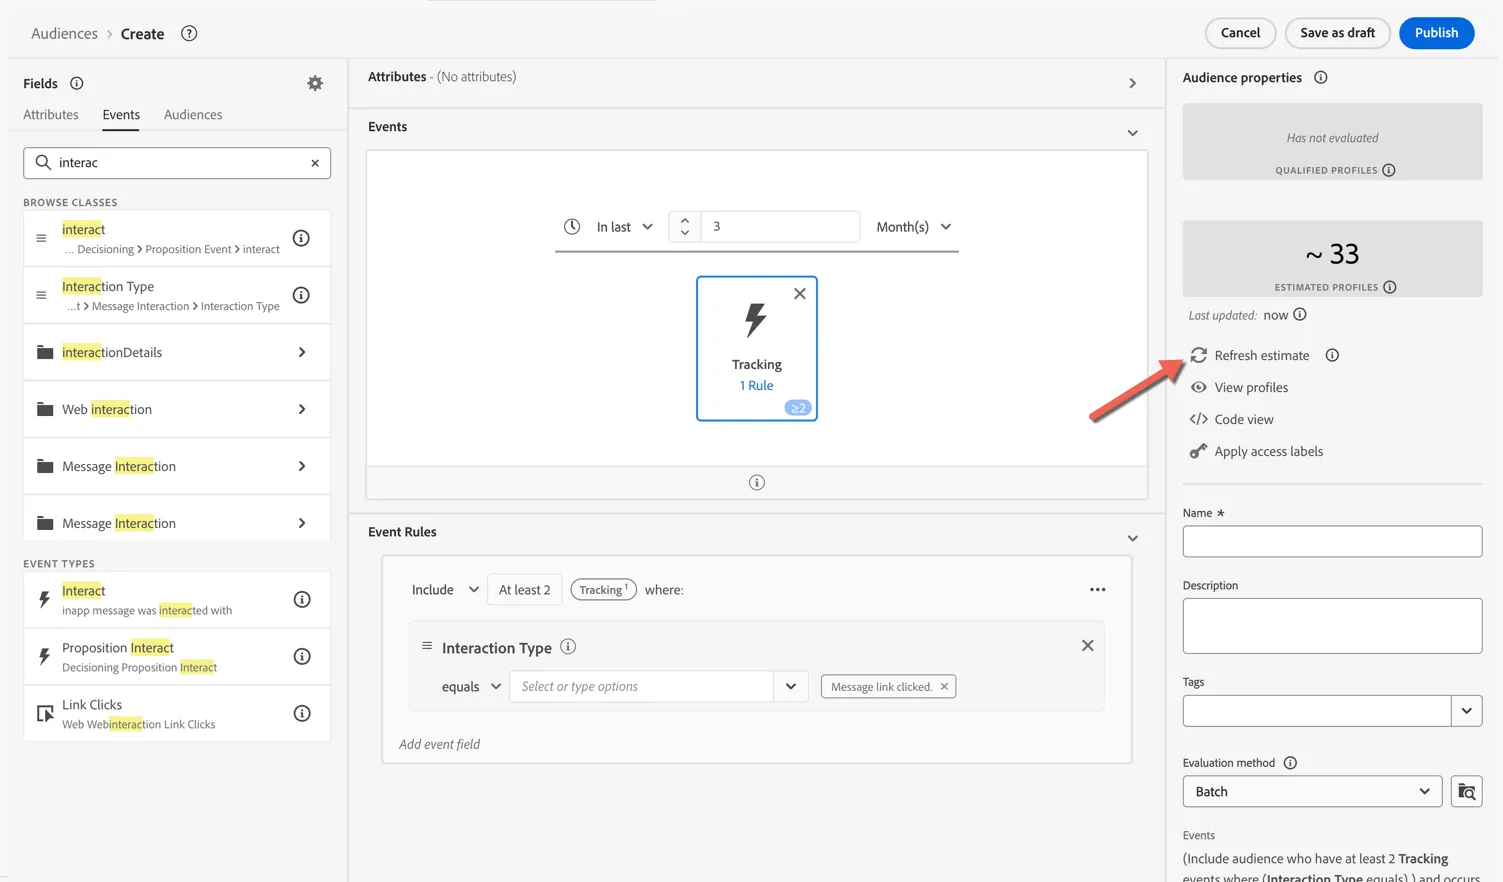
Task: Expand the Attributes section
Action: (1133, 84)
